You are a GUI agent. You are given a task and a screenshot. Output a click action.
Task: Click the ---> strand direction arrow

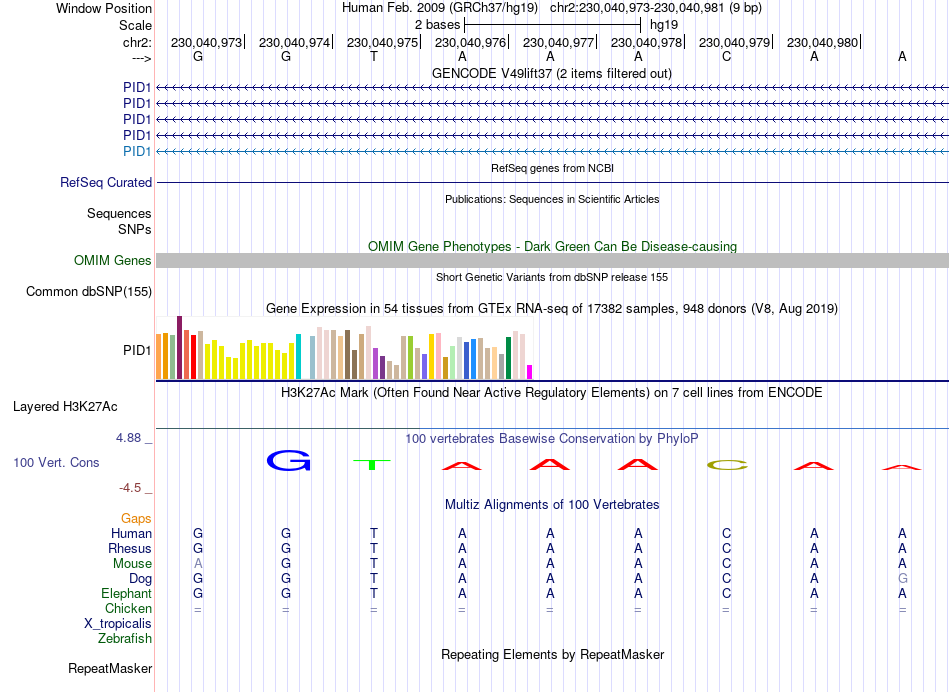pyautogui.click(x=141, y=59)
